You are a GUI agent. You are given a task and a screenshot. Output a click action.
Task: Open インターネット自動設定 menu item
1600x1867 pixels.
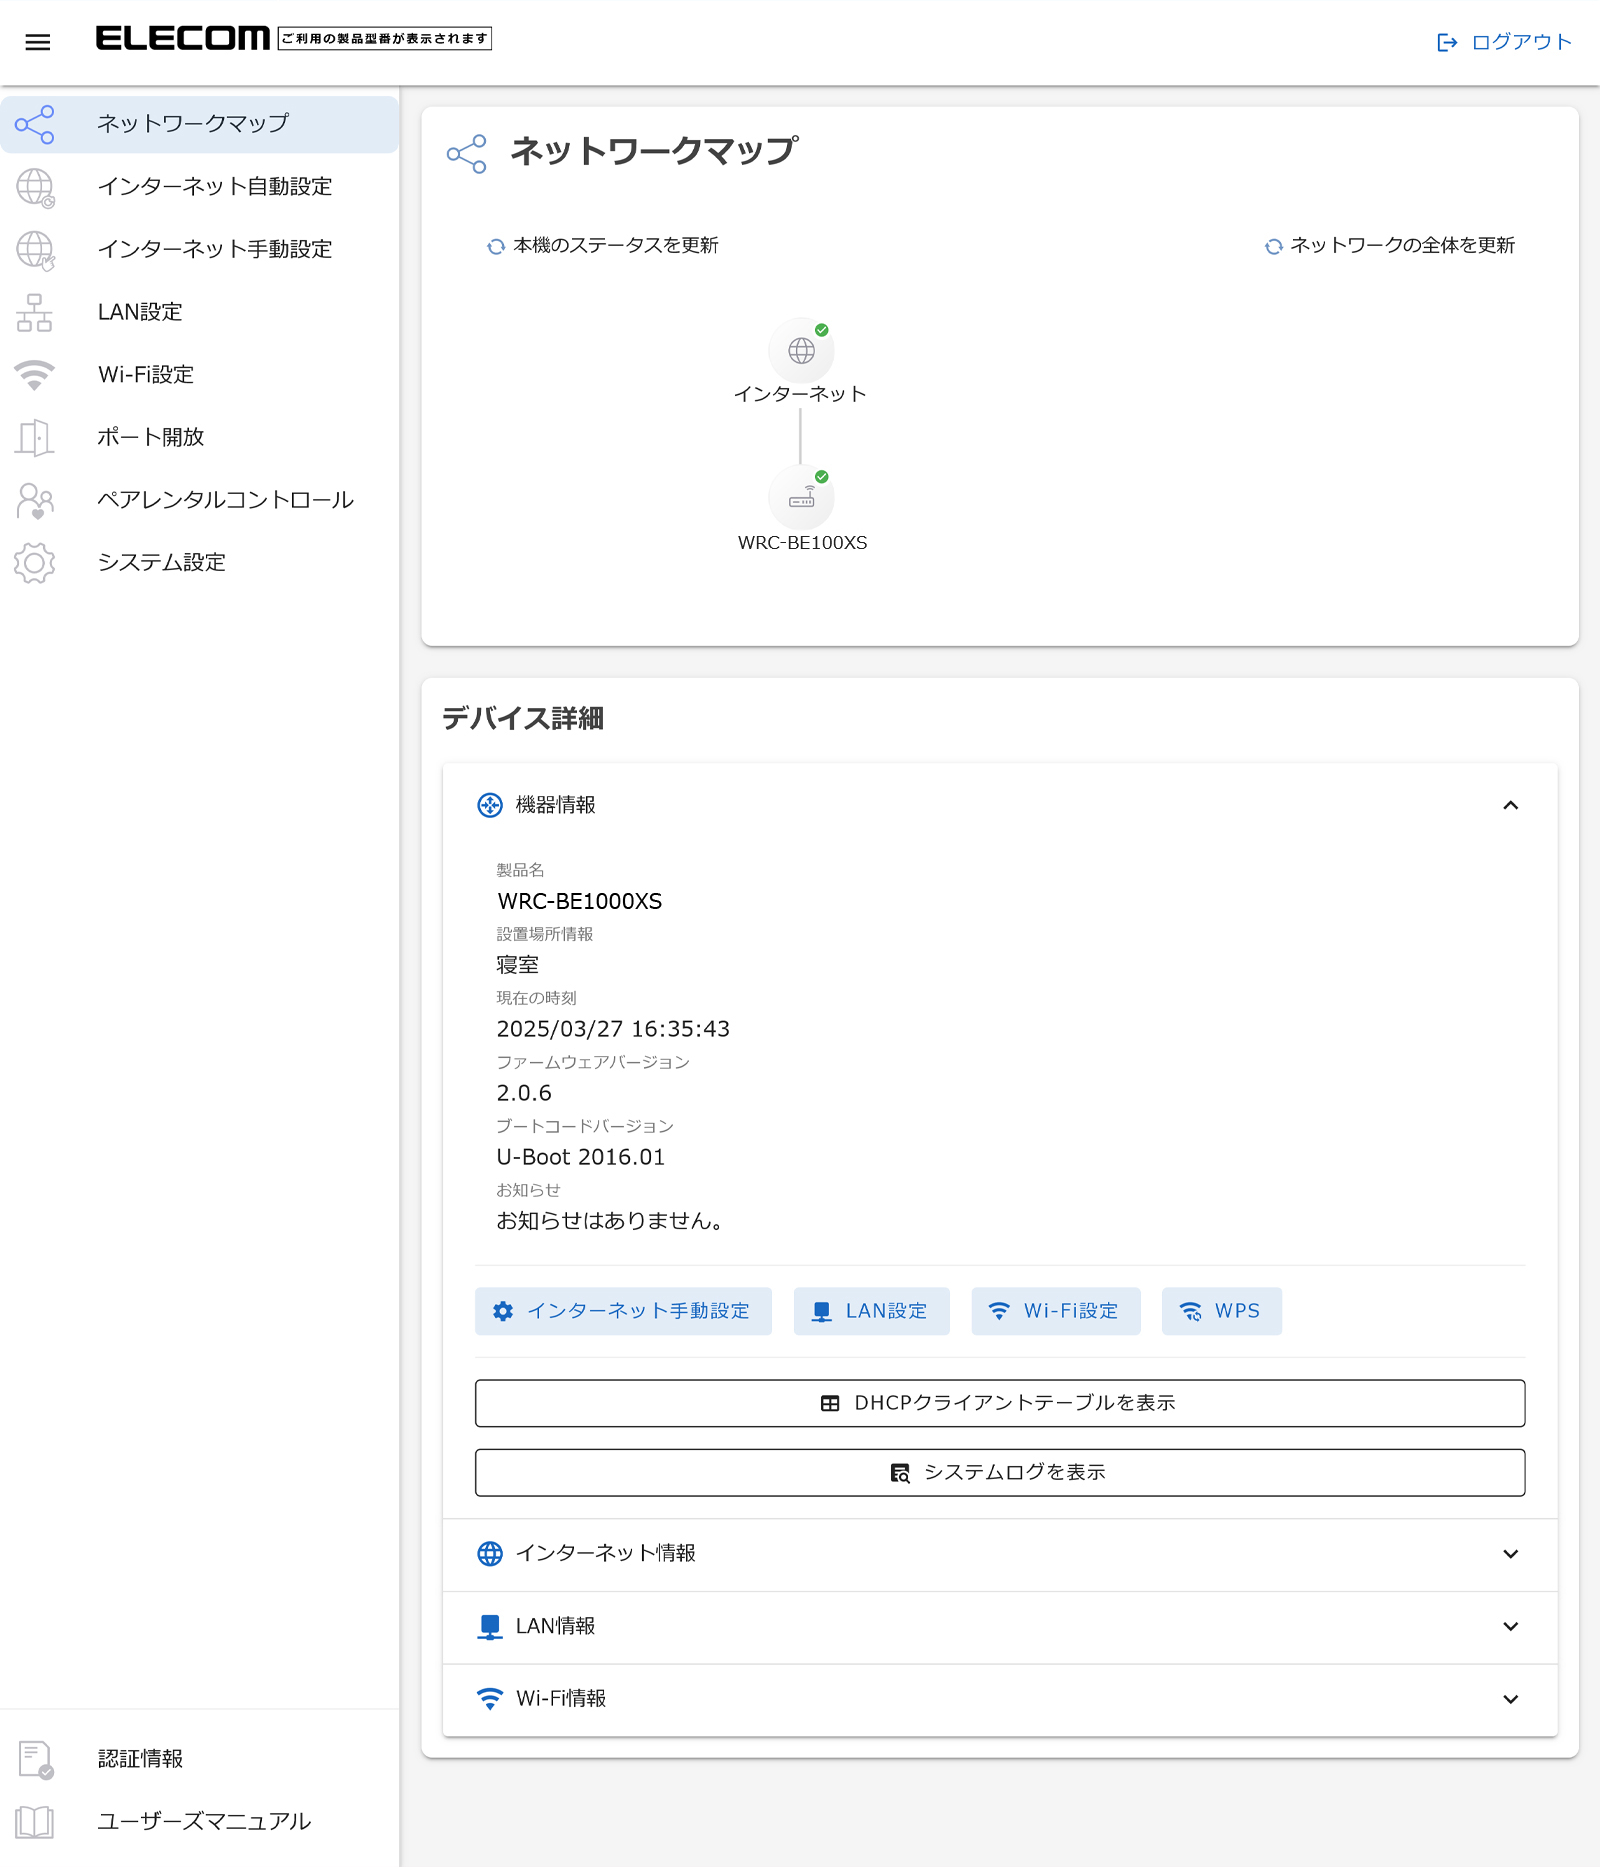point(214,187)
